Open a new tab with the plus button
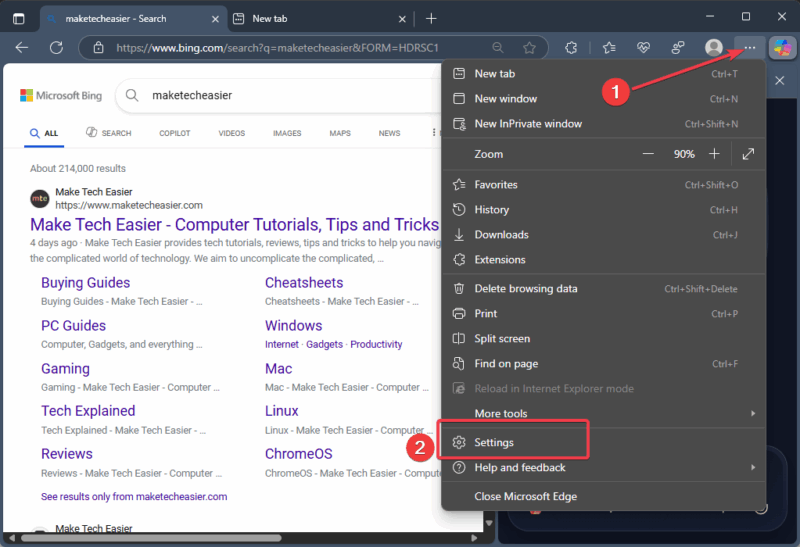The width and height of the screenshot is (800, 547). [x=431, y=18]
